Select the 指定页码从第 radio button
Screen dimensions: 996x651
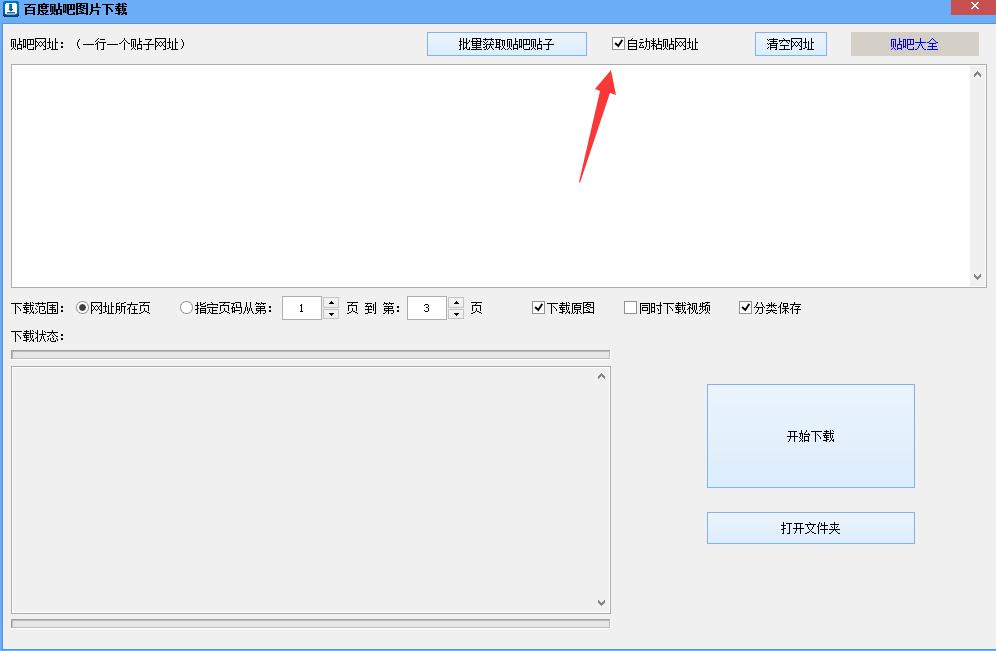point(185,308)
